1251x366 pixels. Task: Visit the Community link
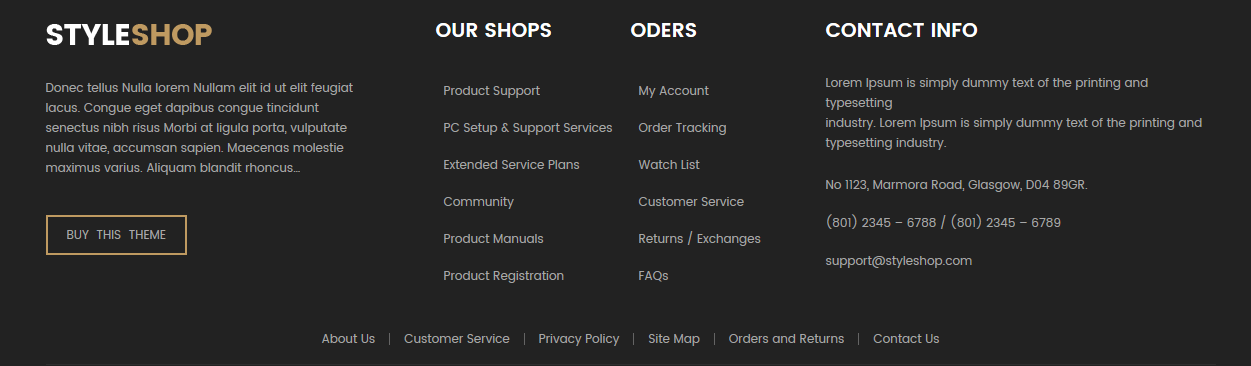(x=478, y=202)
